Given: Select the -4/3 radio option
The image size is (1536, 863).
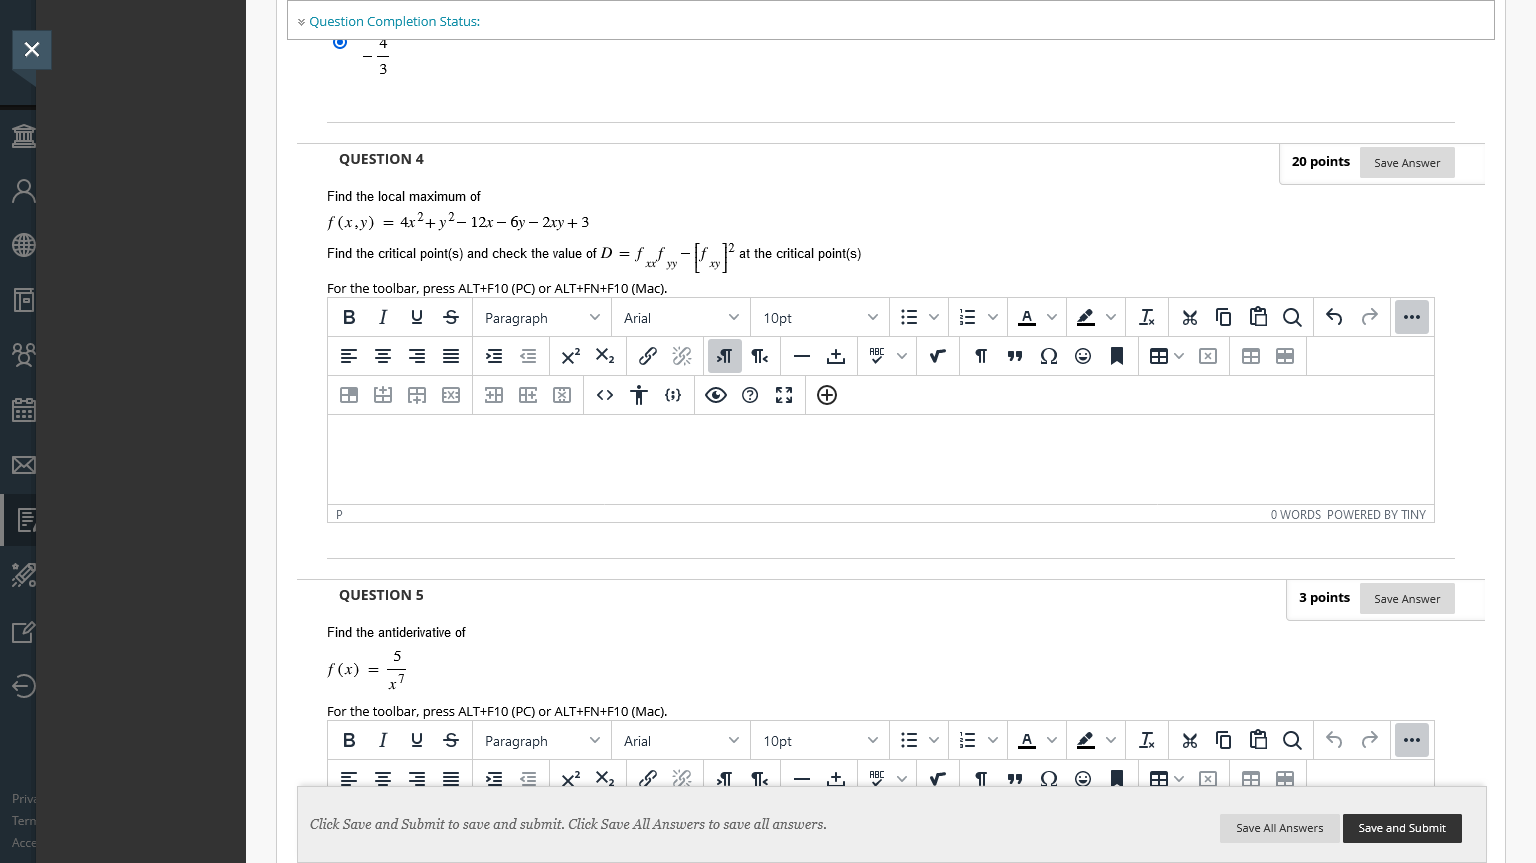Looking at the screenshot, I should point(340,42).
